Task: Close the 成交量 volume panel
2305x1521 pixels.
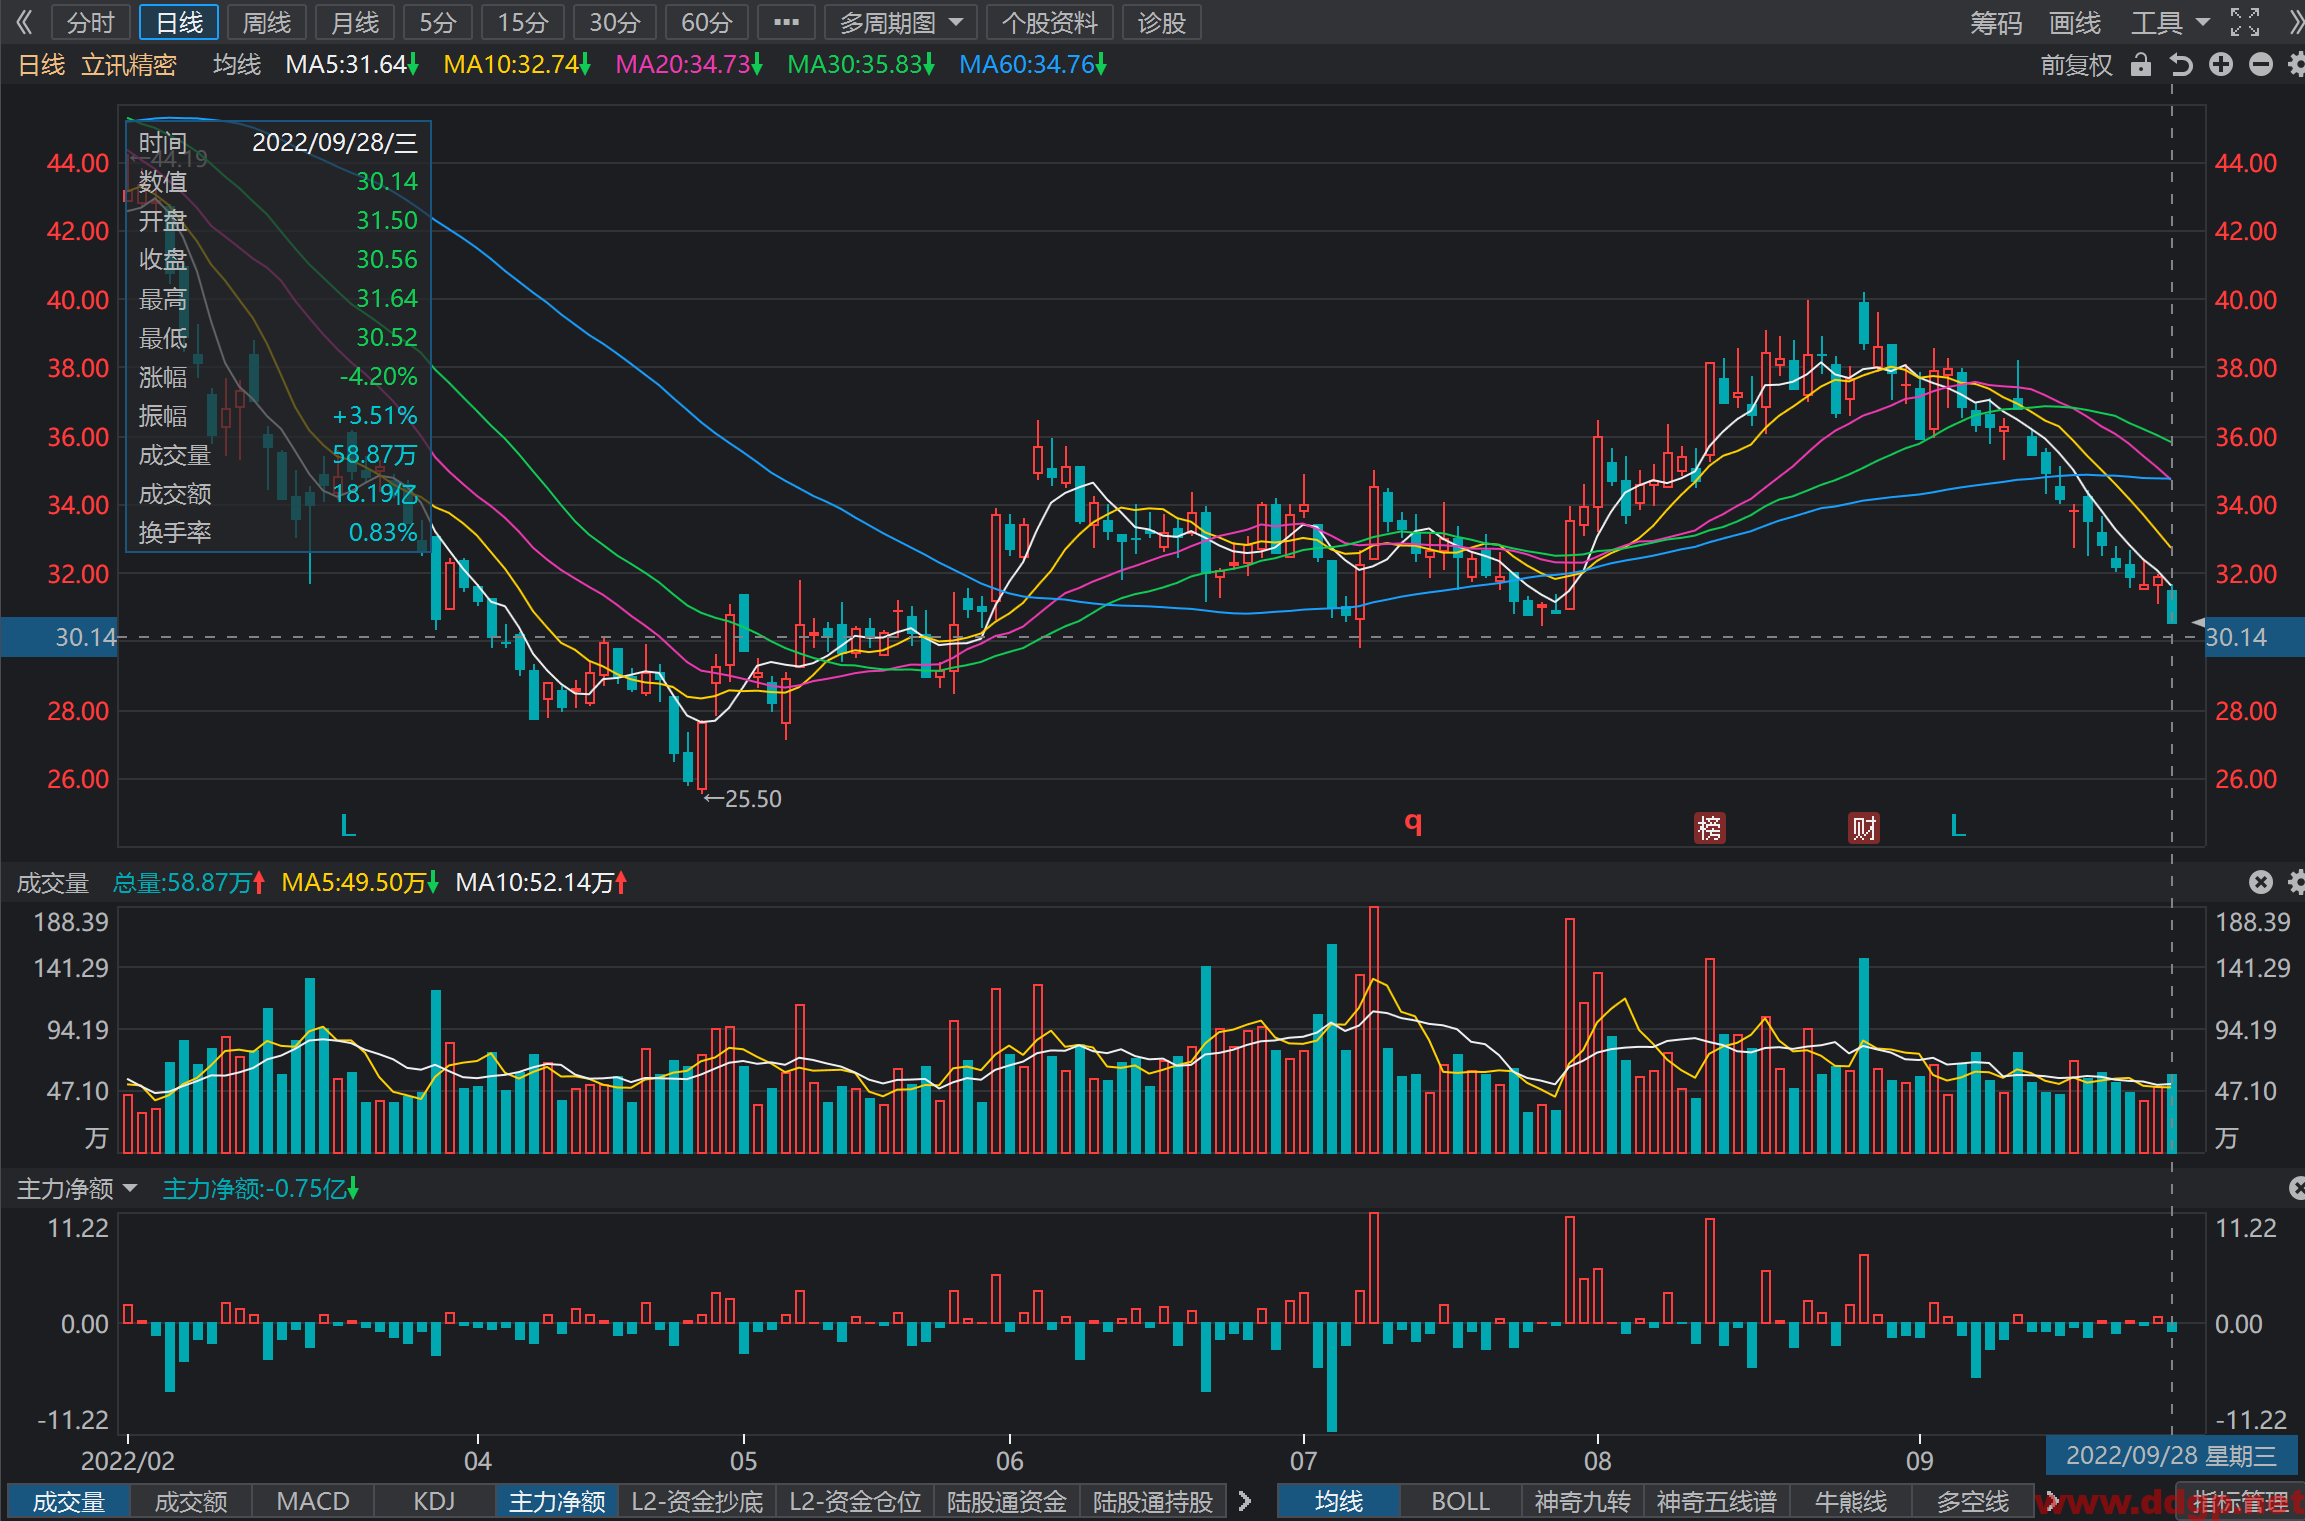Action: (2261, 881)
